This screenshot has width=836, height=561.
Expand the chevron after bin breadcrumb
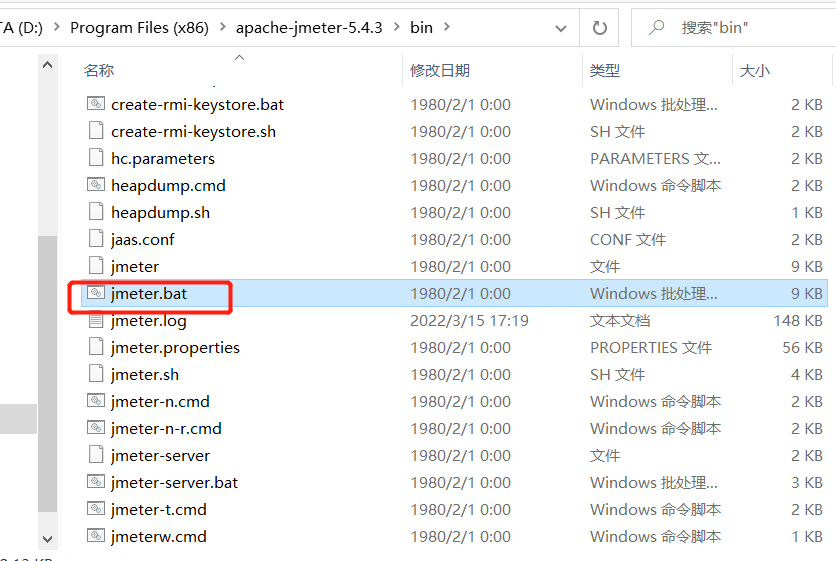[447, 27]
